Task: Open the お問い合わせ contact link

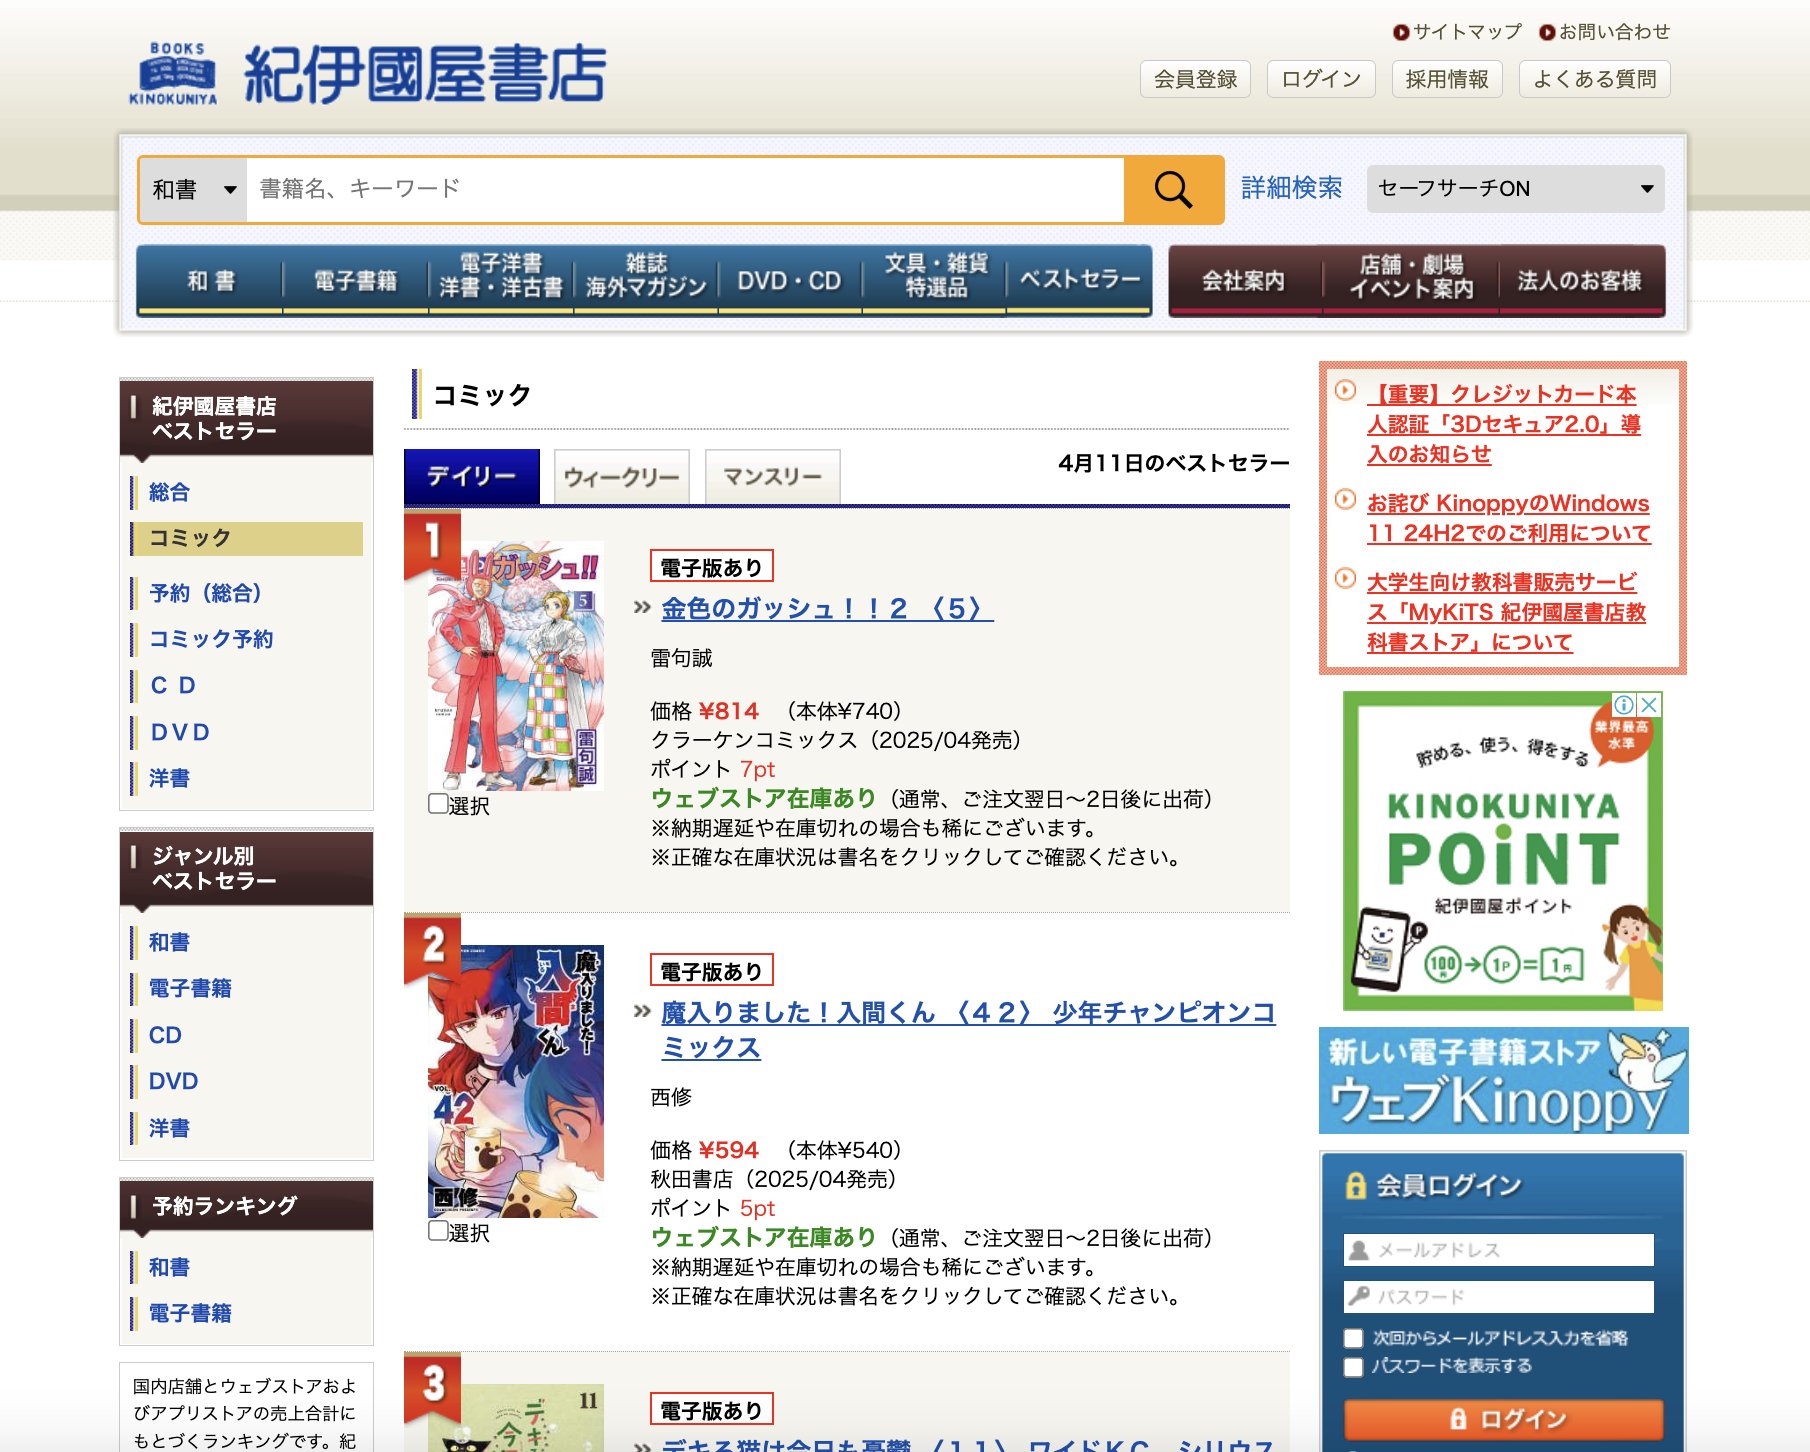Action: [x=1605, y=32]
